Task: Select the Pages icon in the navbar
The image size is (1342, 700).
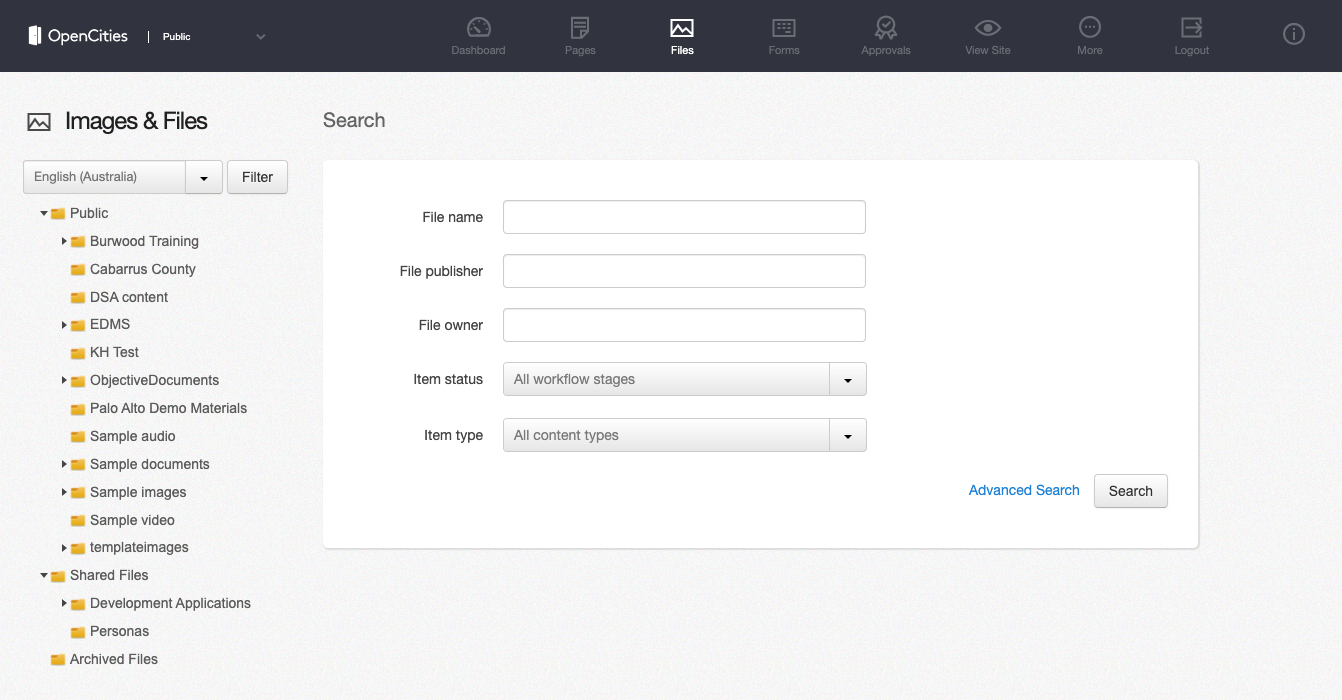Action: click(579, 34)
